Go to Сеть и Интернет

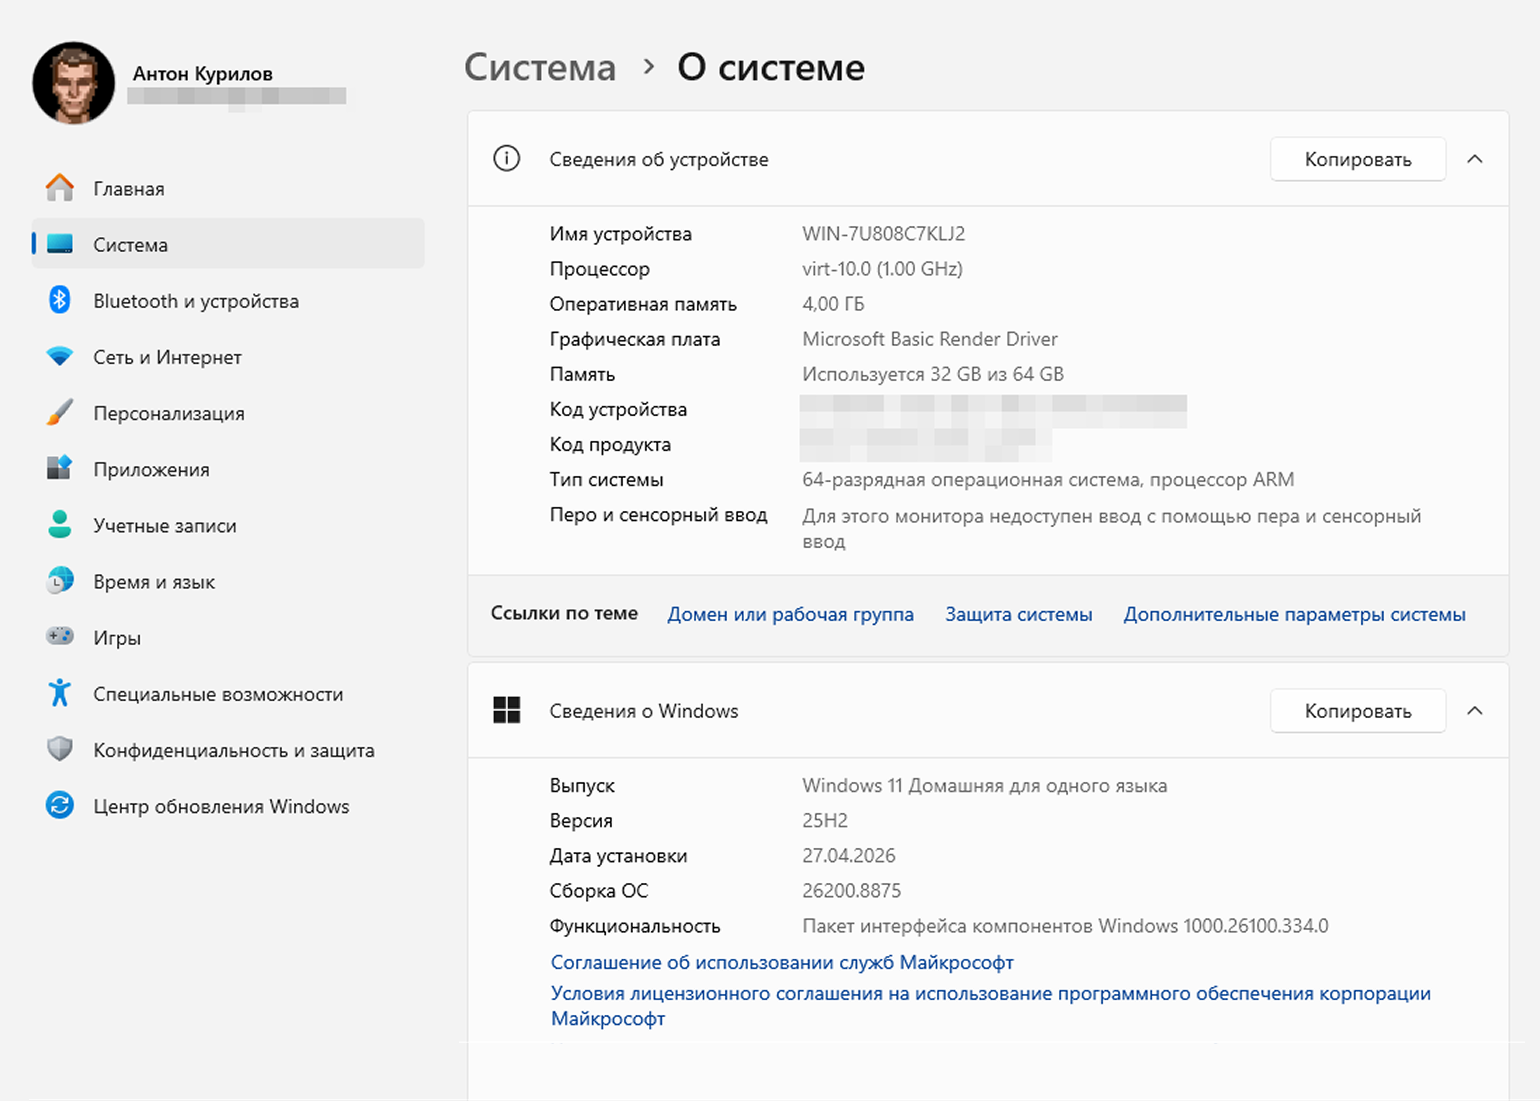tap(228, 356)
